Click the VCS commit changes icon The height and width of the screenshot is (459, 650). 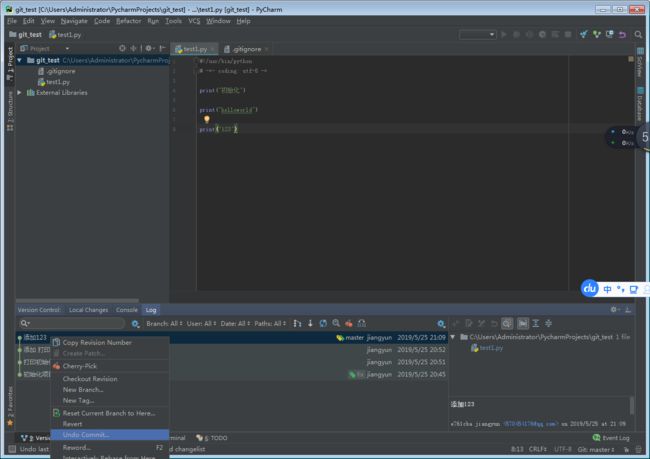click(x=597, y=34)
